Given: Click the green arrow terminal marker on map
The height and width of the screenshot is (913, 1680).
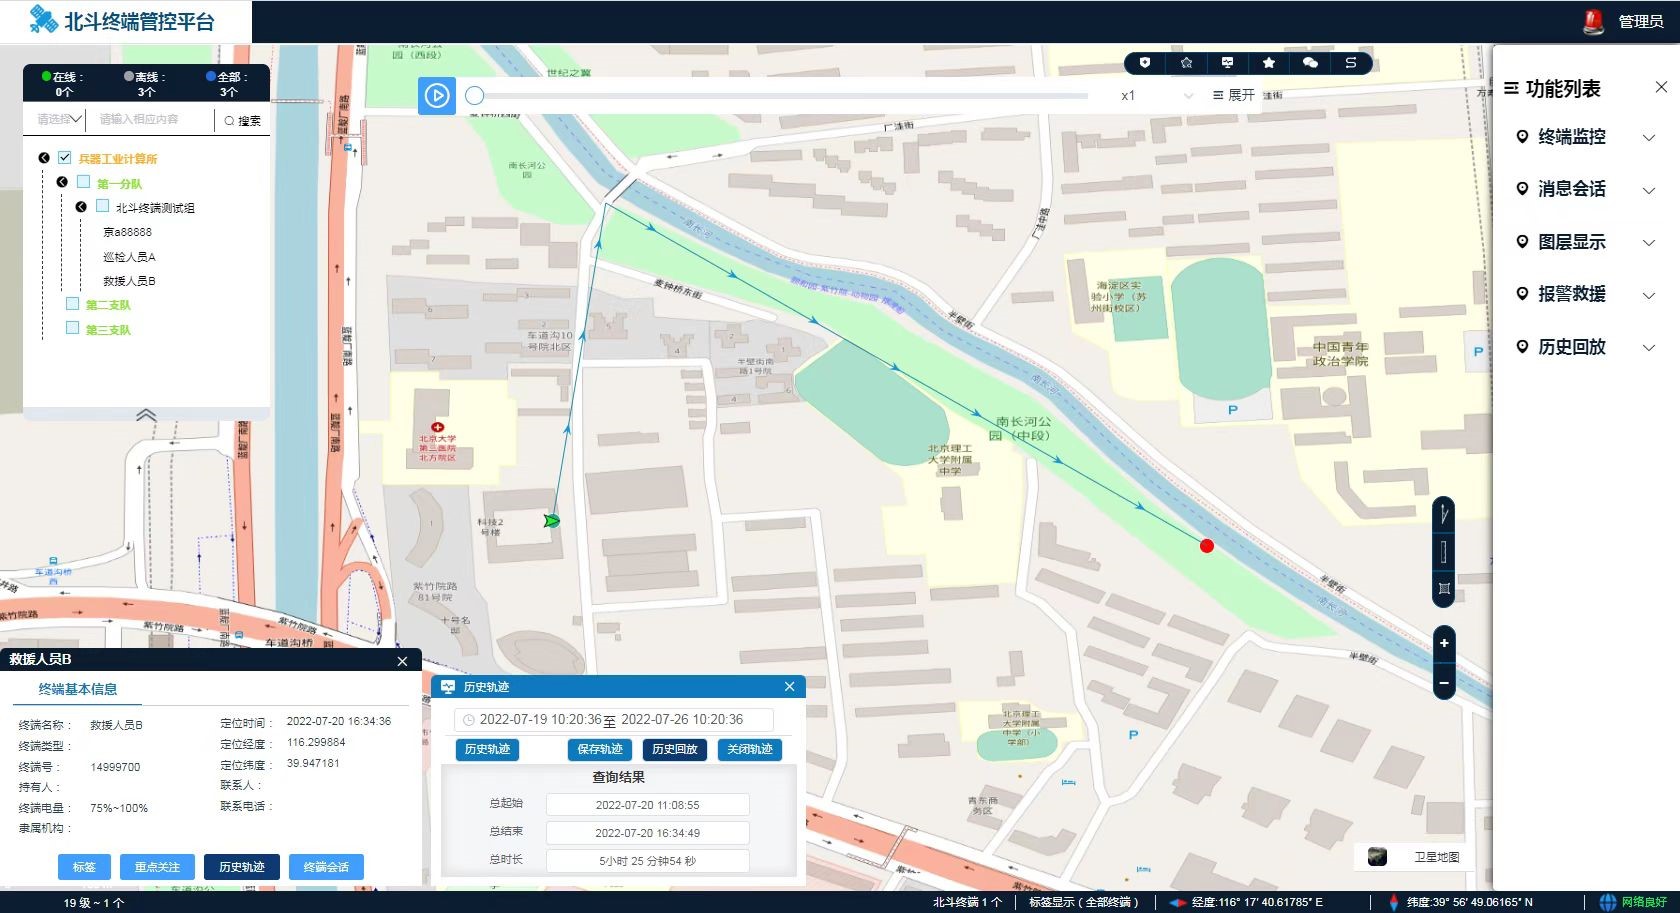Looking at the screenshot, I should click(551, 521).
